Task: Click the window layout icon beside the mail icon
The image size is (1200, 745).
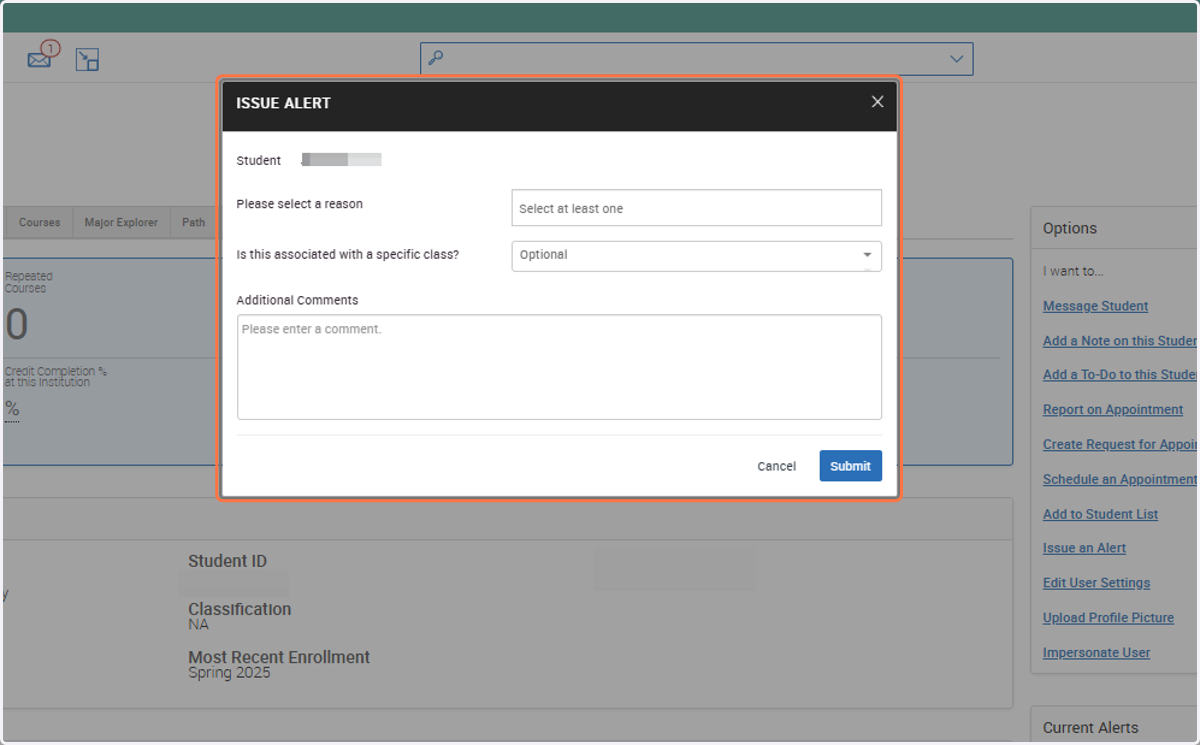Action: tap(87, 59)
